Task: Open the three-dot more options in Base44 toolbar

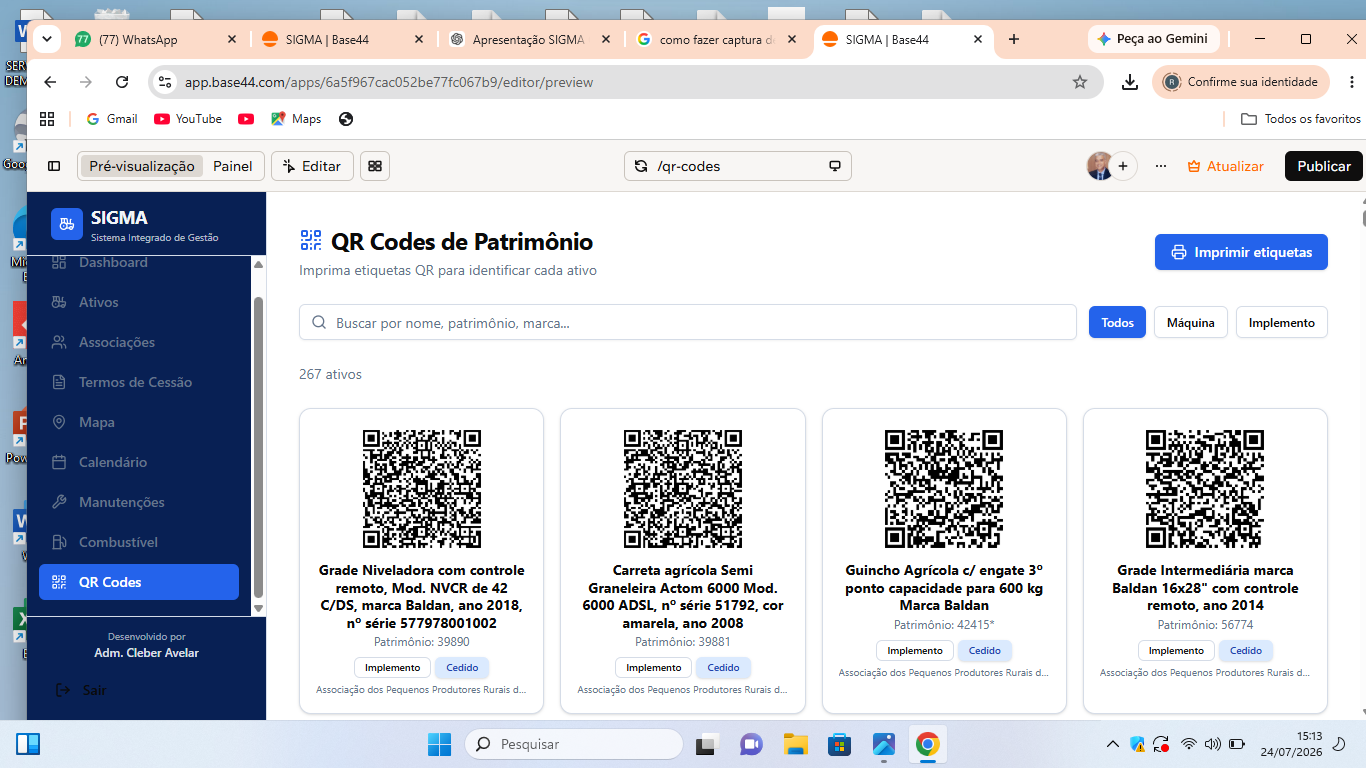Action: pos(1161,166)
